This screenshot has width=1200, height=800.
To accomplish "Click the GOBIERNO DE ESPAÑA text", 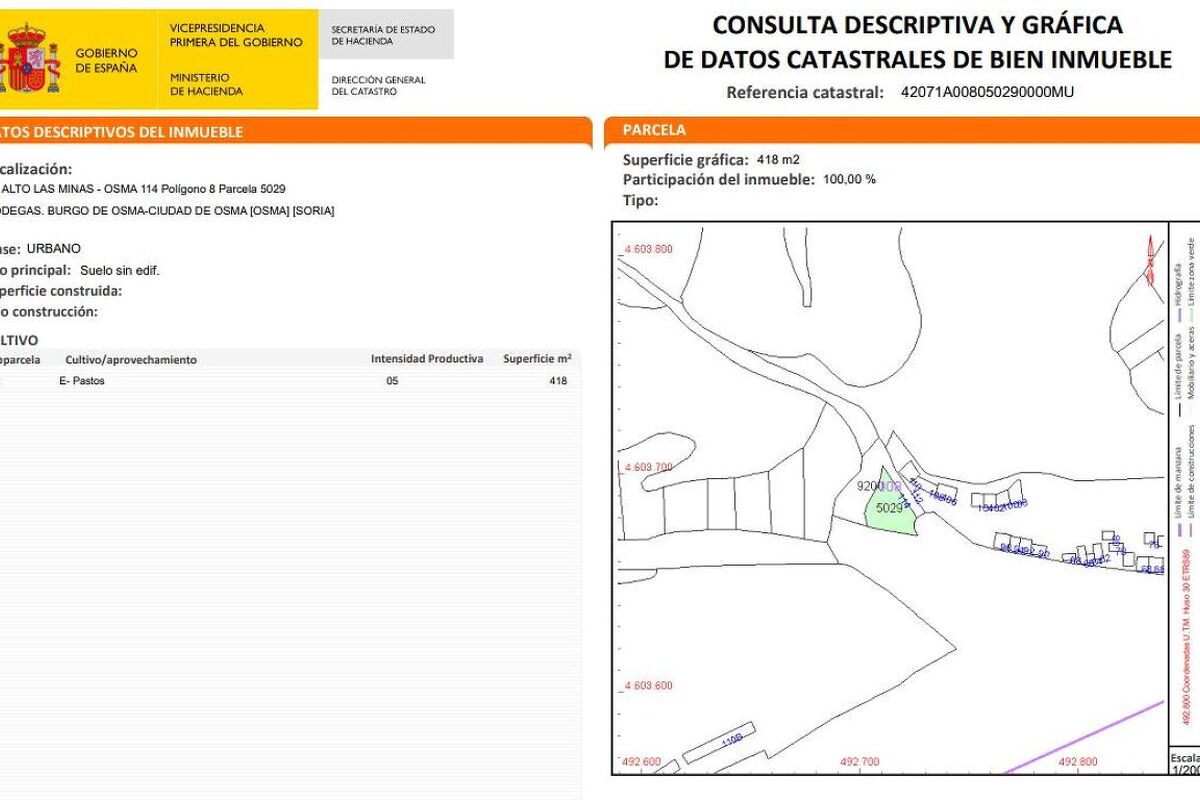I will 106,60.
